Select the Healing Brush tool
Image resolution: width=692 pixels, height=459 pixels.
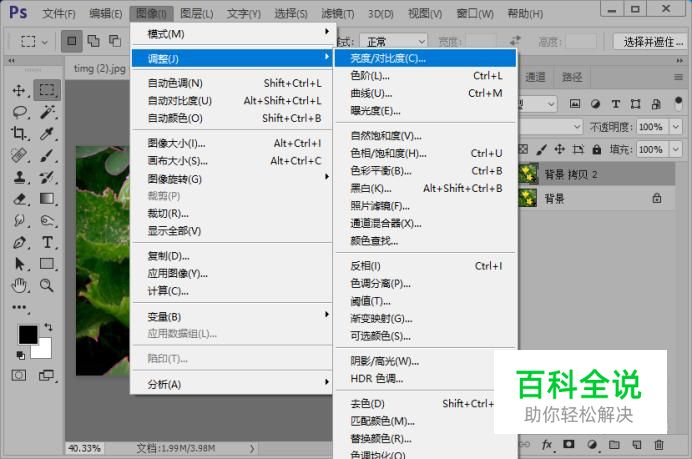[x=19, y=155]
